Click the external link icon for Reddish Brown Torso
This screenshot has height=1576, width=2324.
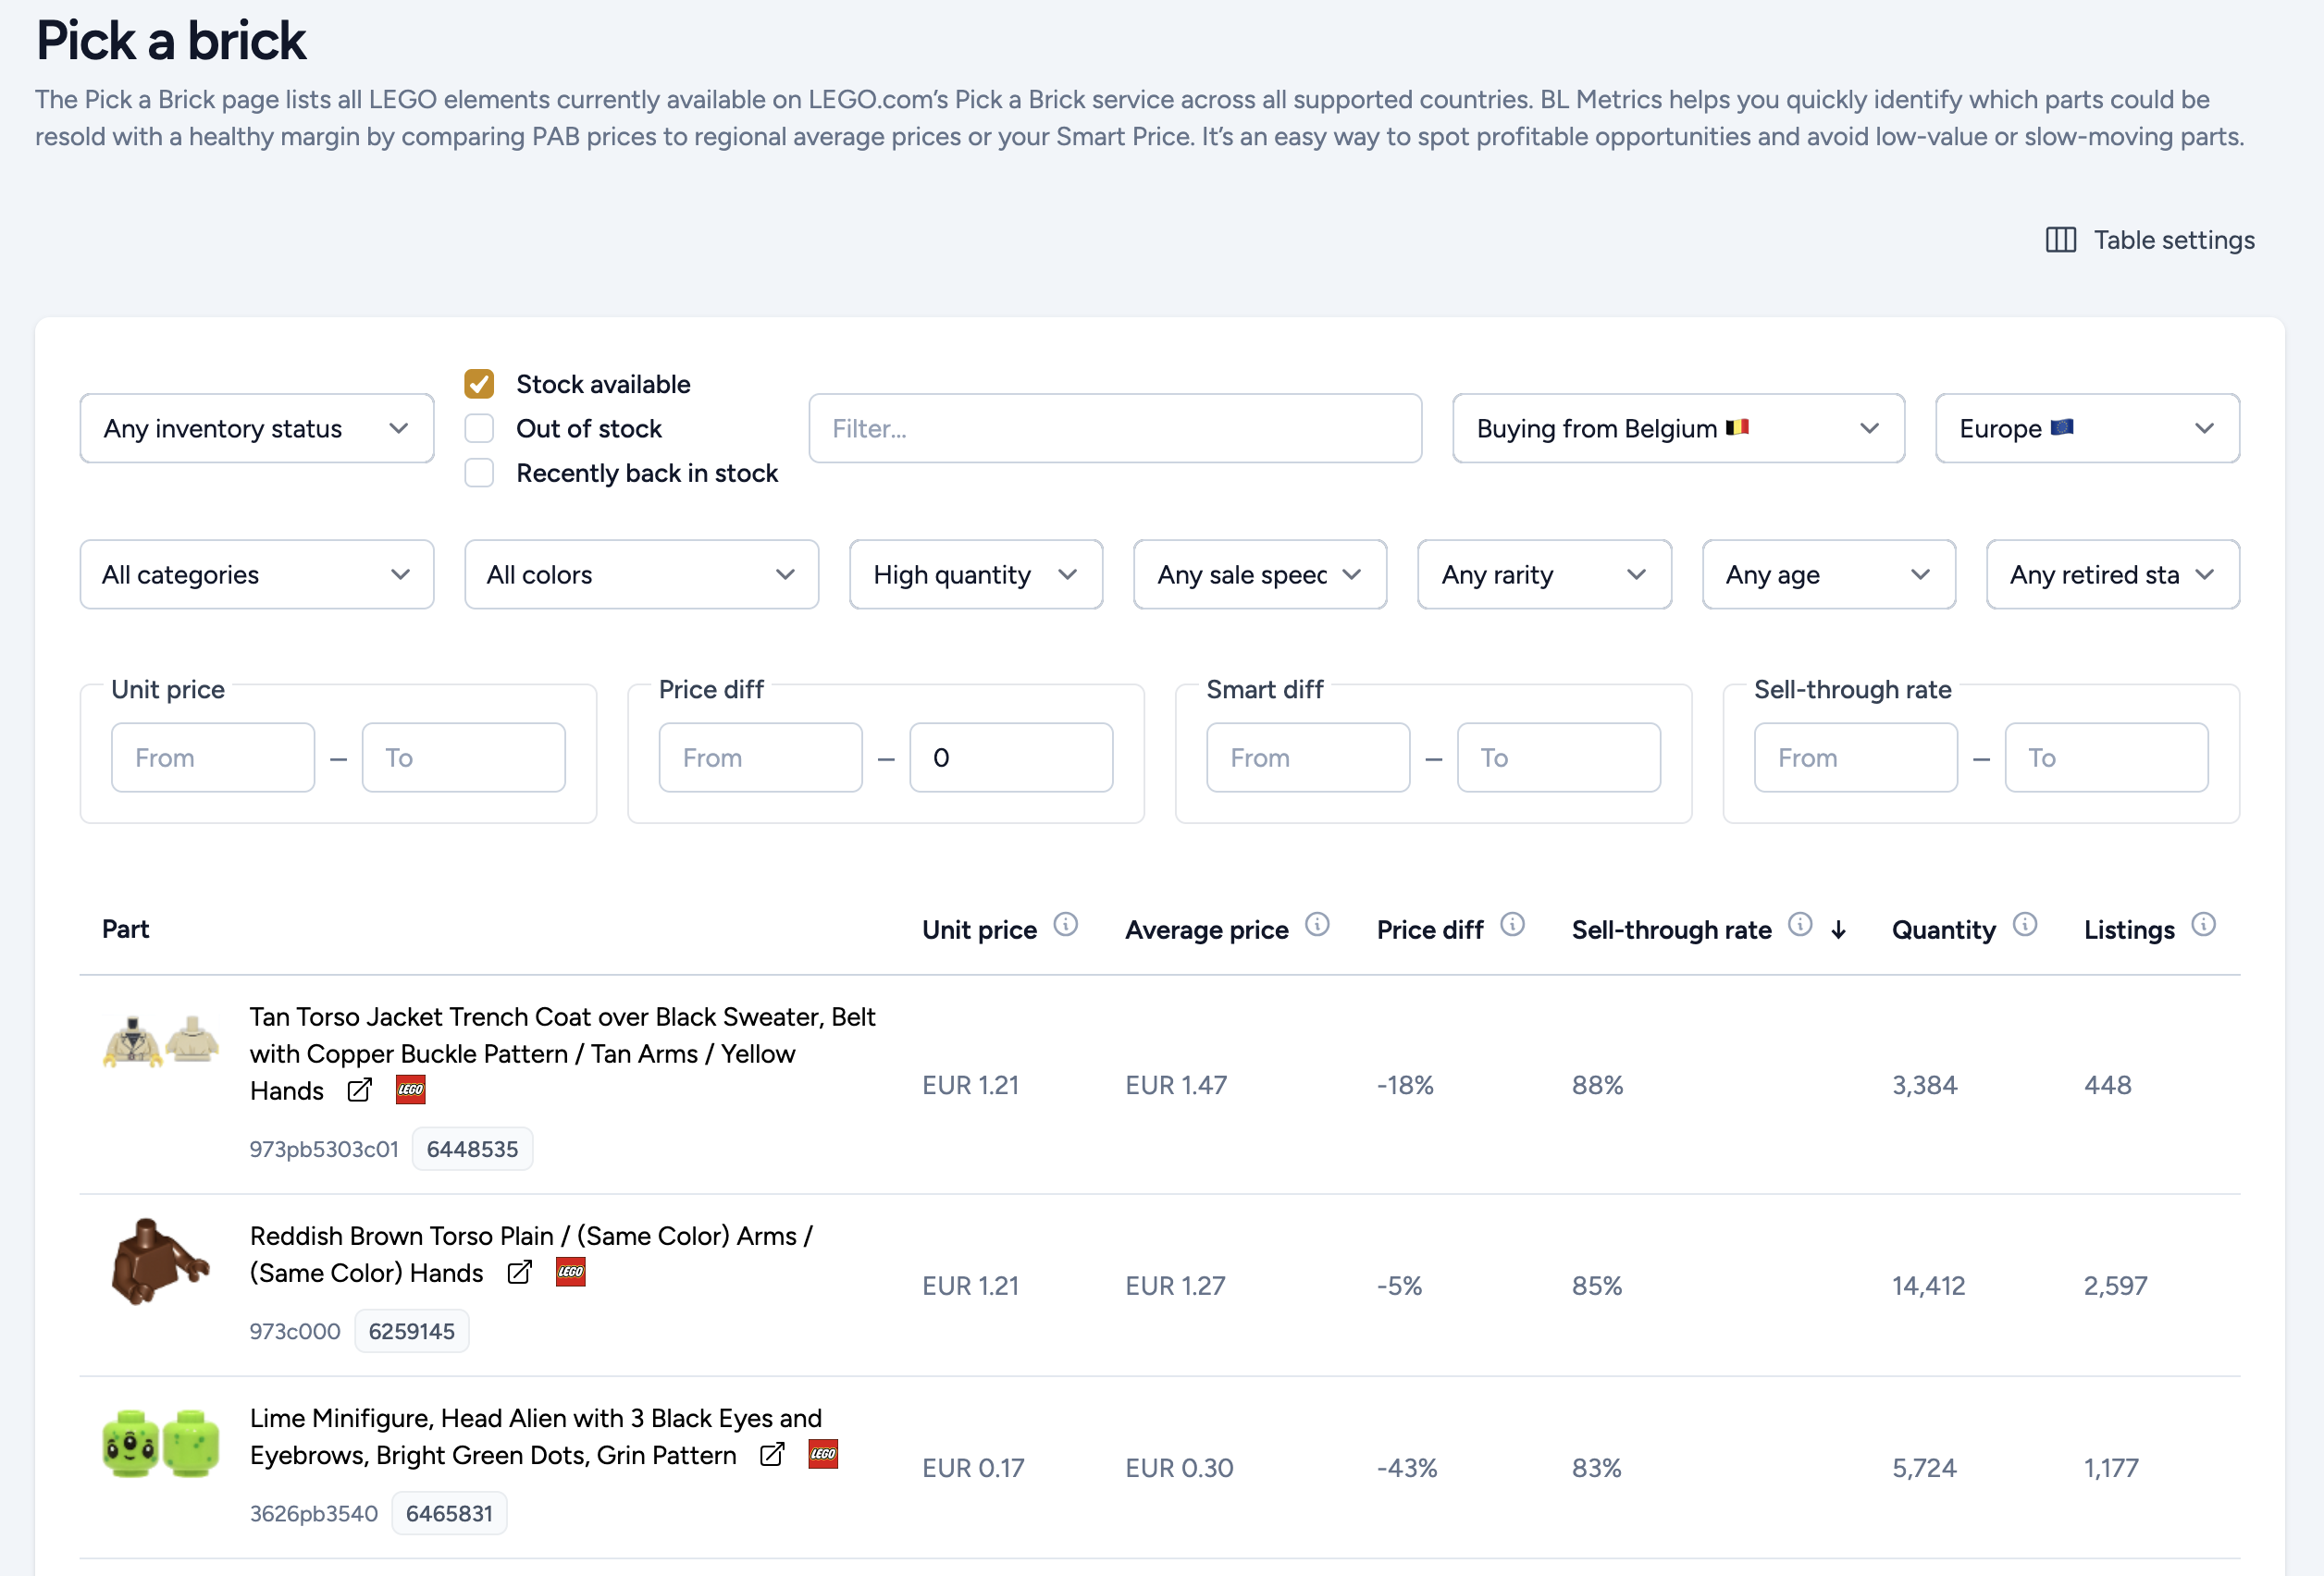click(520, 1272)
